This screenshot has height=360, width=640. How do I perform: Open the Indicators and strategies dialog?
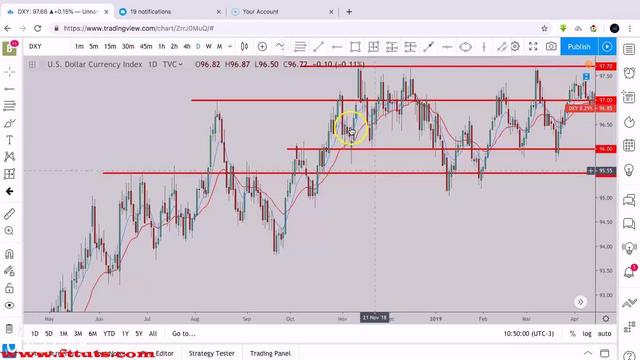(280, 47)
